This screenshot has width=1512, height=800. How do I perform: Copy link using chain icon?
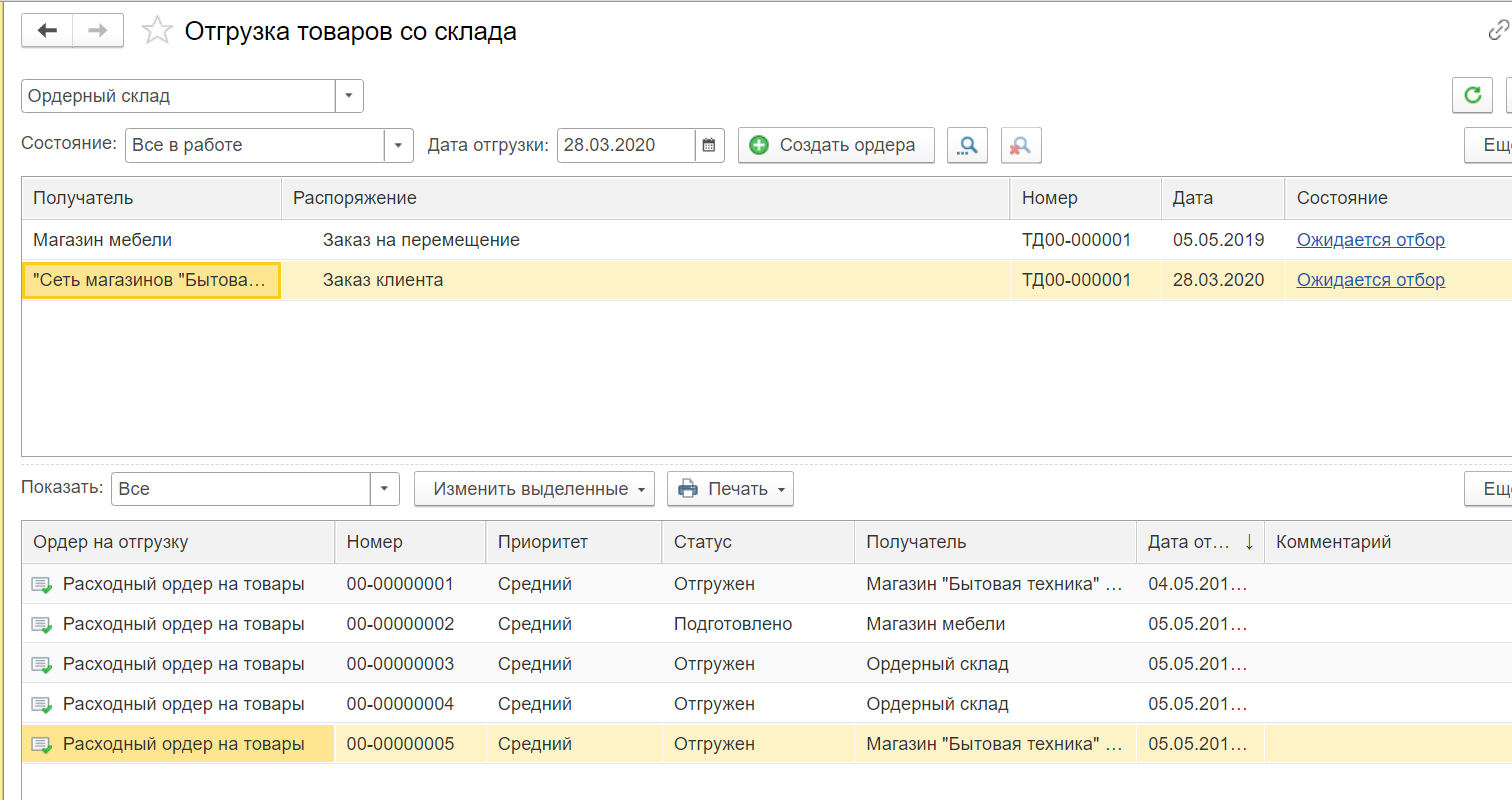tap(1498, 31)
